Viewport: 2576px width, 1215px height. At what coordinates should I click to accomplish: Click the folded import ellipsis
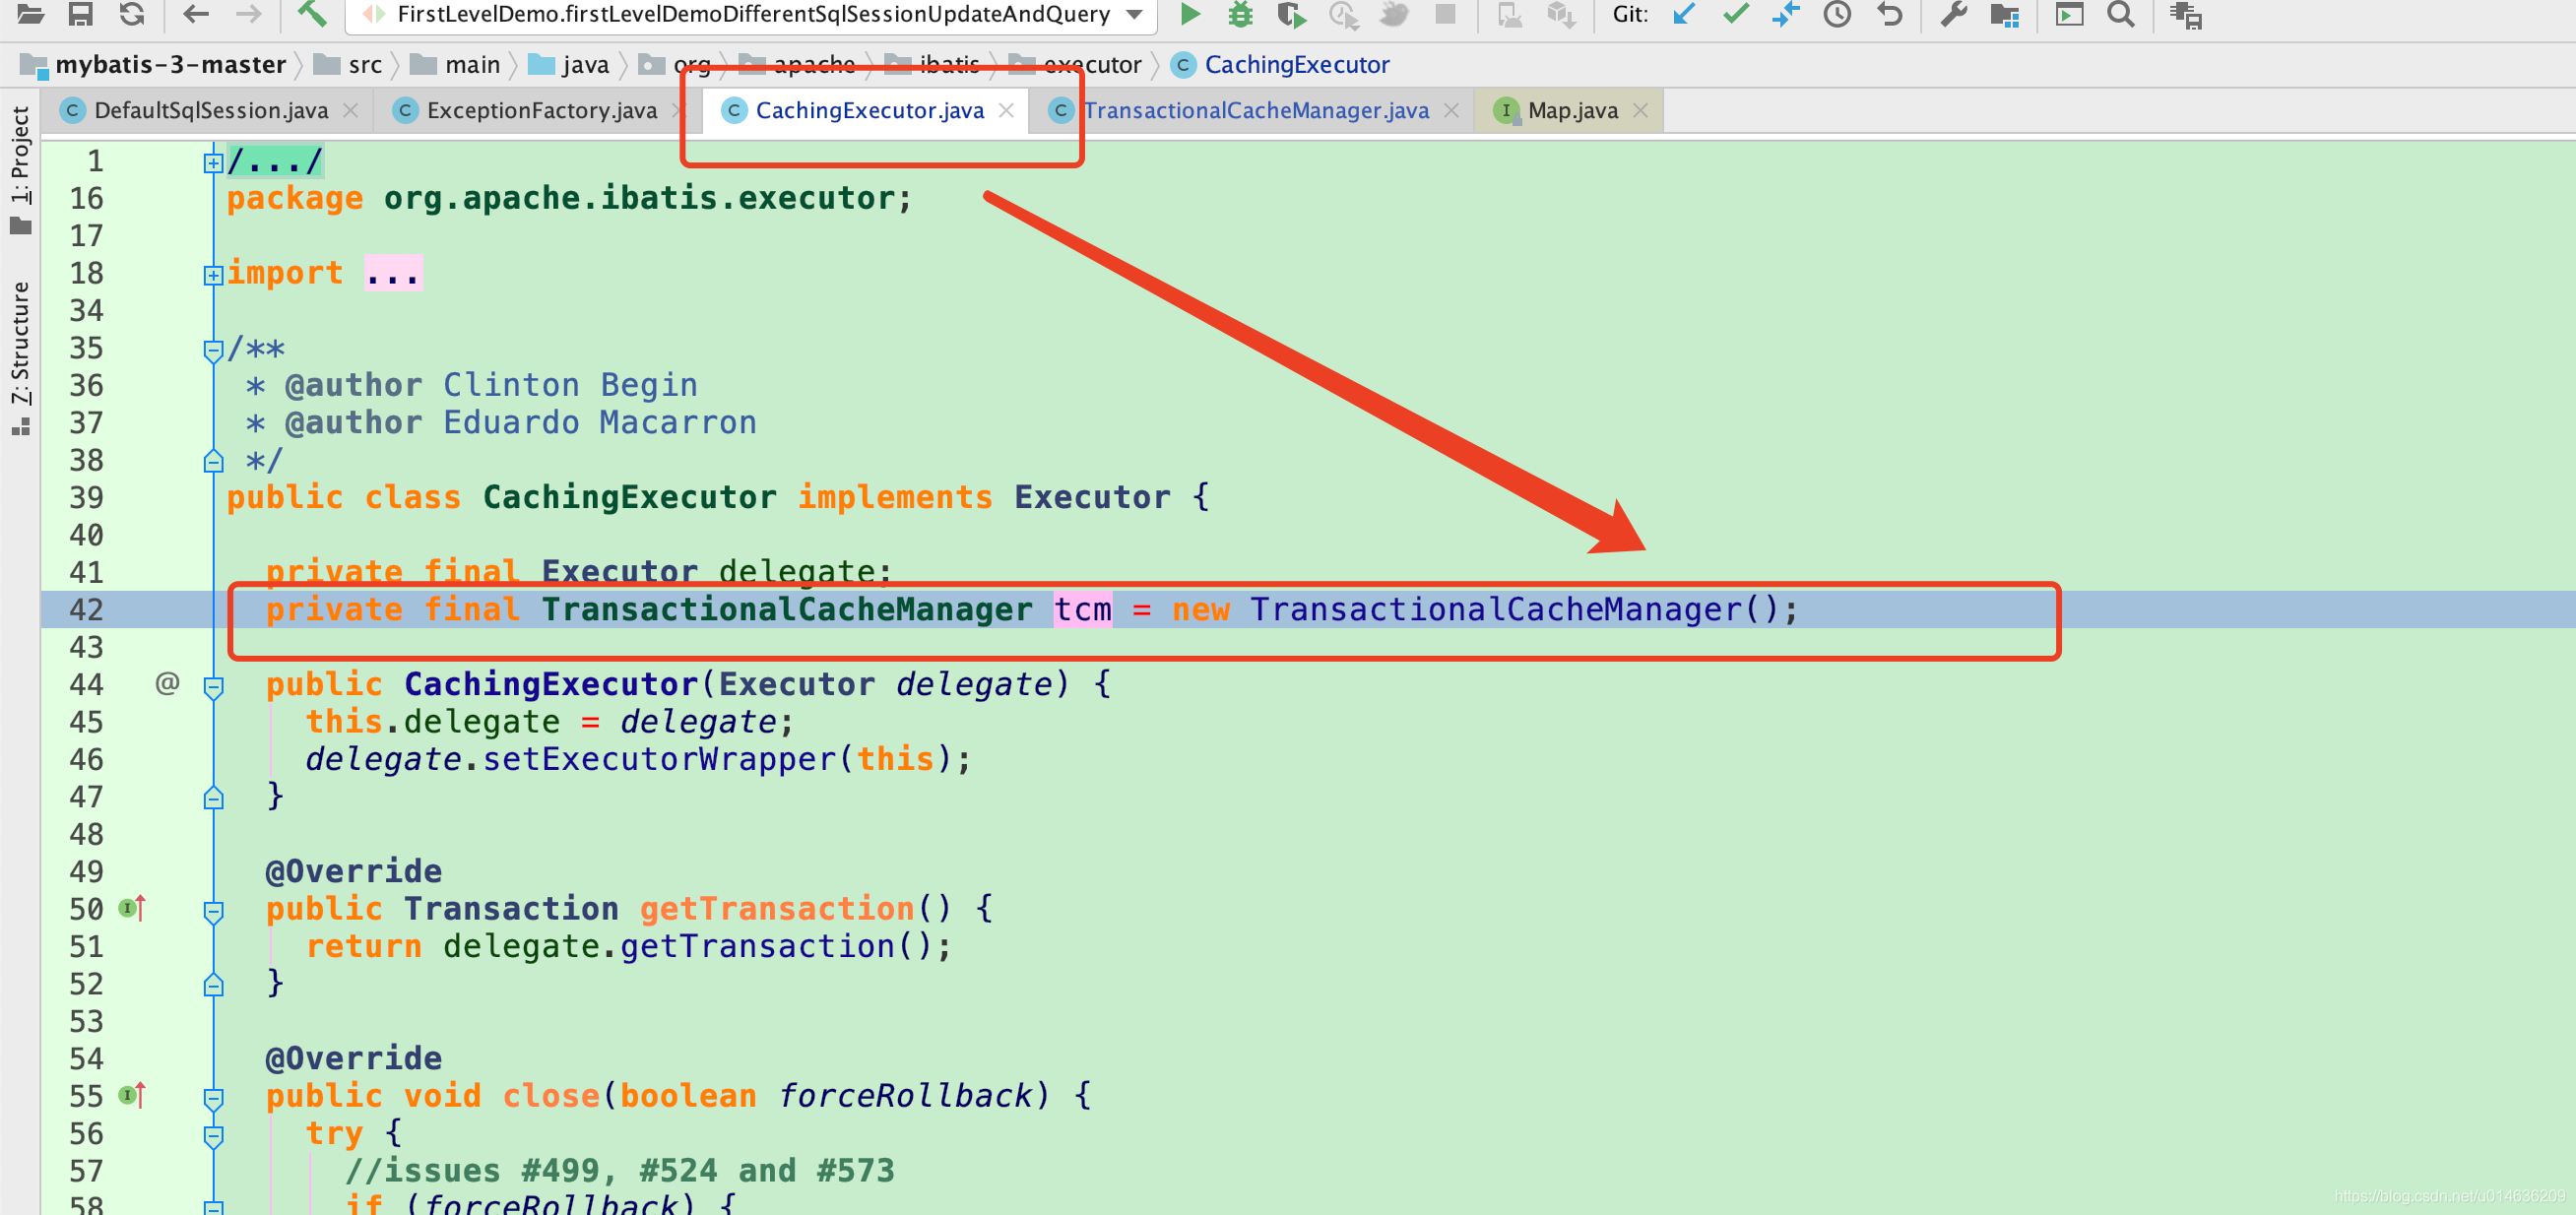(x=393, y=273)
